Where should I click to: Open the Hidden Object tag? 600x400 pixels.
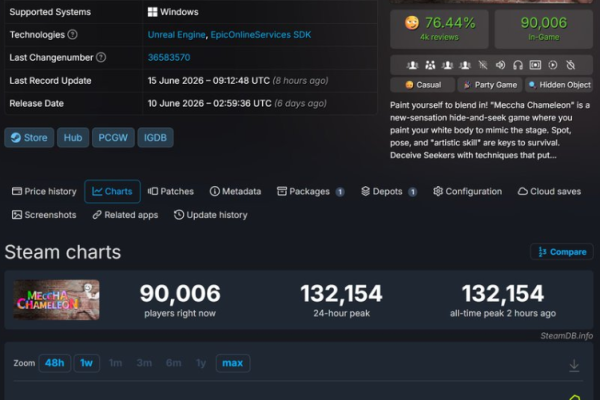pos(559,85)
